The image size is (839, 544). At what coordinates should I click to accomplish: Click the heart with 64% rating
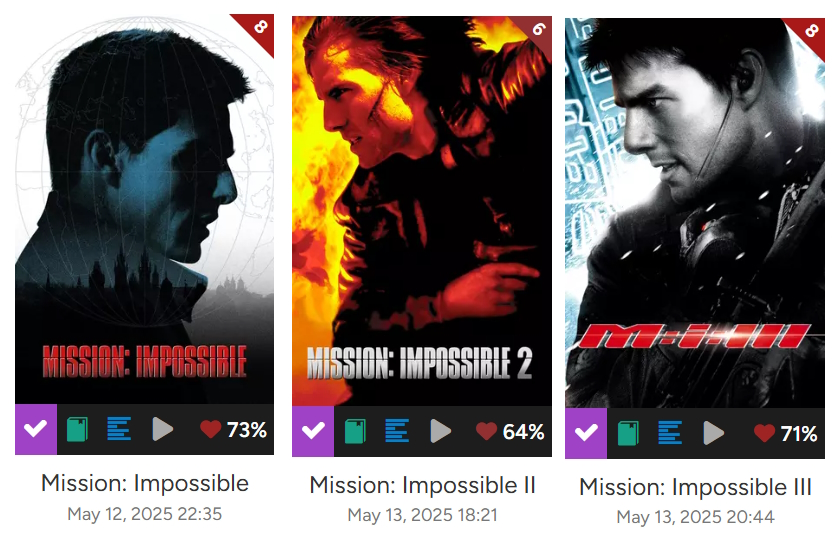486,431
